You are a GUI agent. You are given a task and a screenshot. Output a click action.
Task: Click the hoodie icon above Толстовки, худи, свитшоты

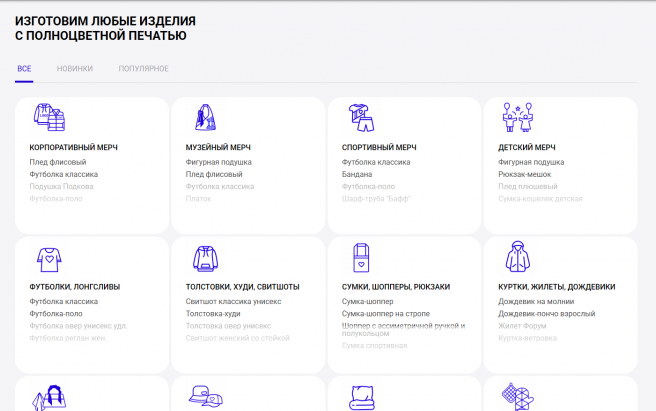tap(205, 259)
